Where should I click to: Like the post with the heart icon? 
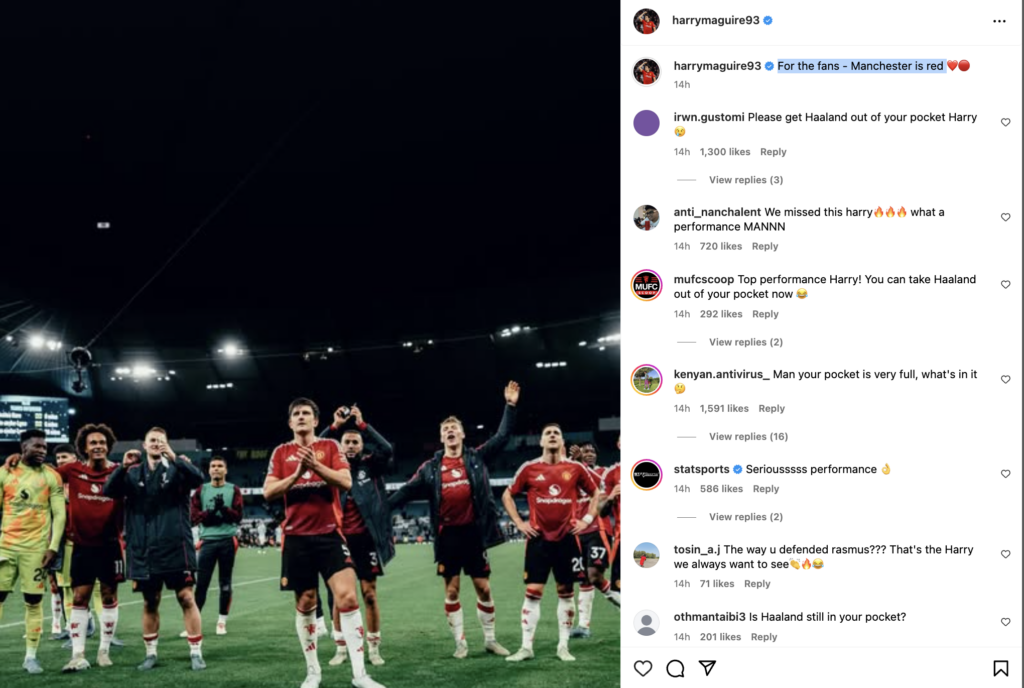643,668
